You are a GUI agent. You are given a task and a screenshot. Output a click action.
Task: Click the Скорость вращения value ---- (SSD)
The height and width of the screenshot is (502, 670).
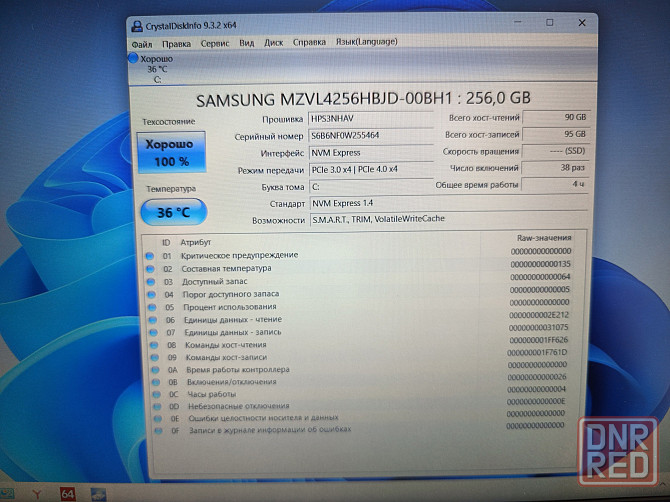point(555,151)
